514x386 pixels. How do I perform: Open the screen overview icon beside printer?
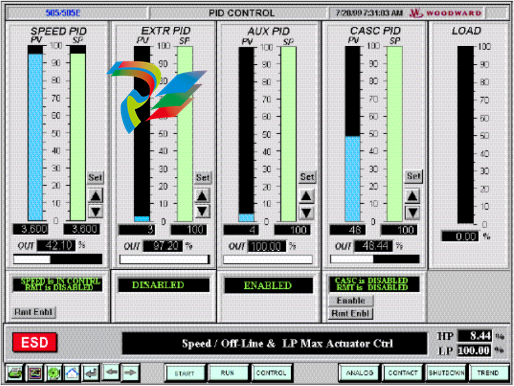(34, 373)
